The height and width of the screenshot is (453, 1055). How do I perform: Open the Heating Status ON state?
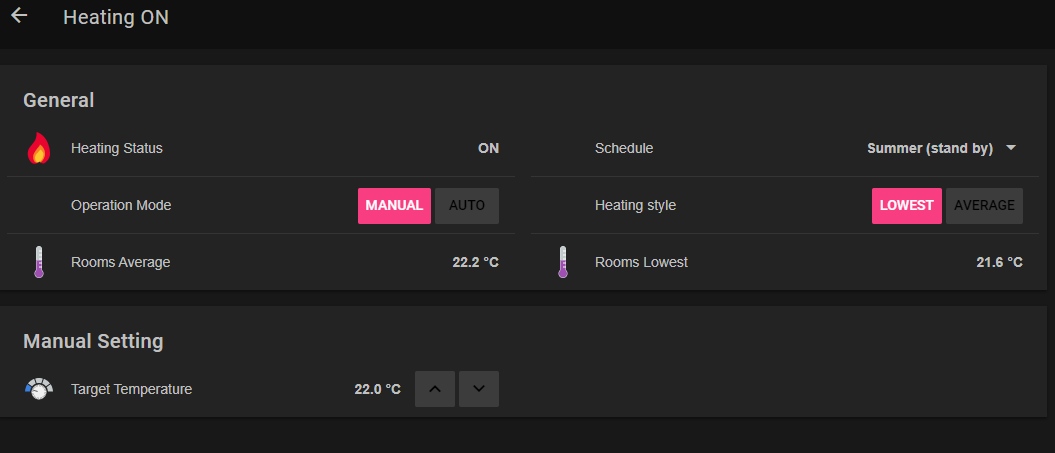click(x=488, y=149)
